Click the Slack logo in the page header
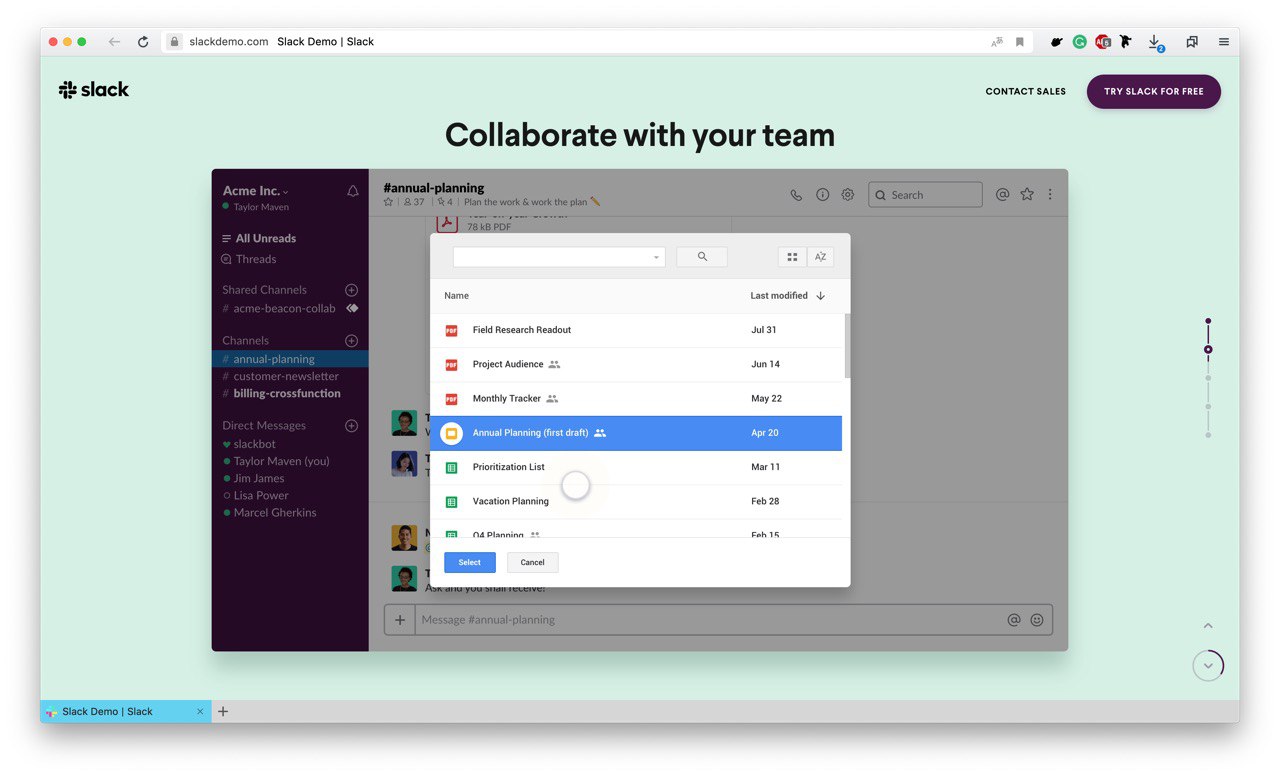 (94, 90)
